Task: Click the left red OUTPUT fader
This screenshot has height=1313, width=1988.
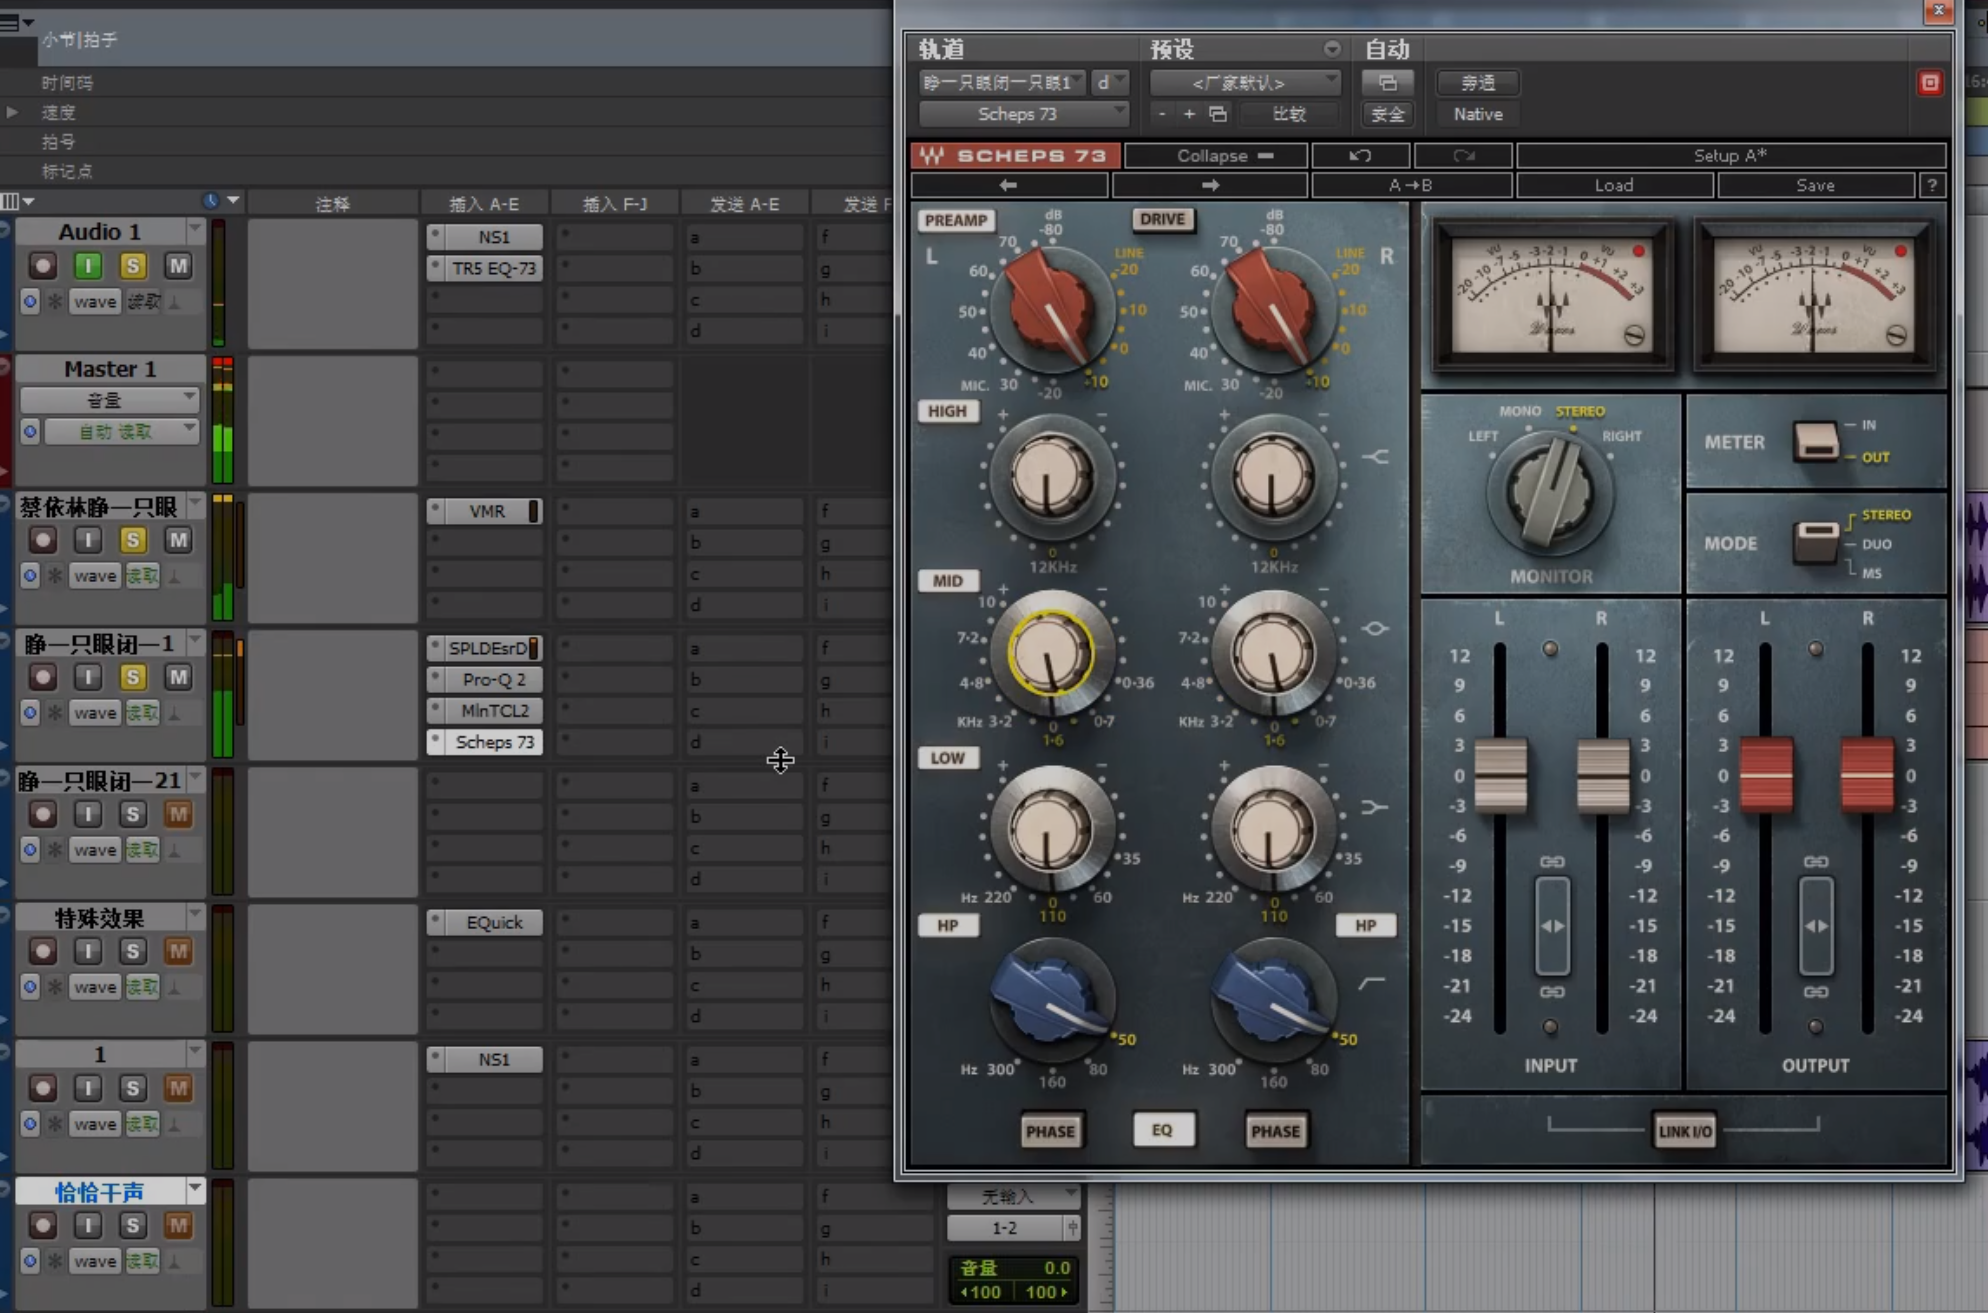Action: [1766, 775]
